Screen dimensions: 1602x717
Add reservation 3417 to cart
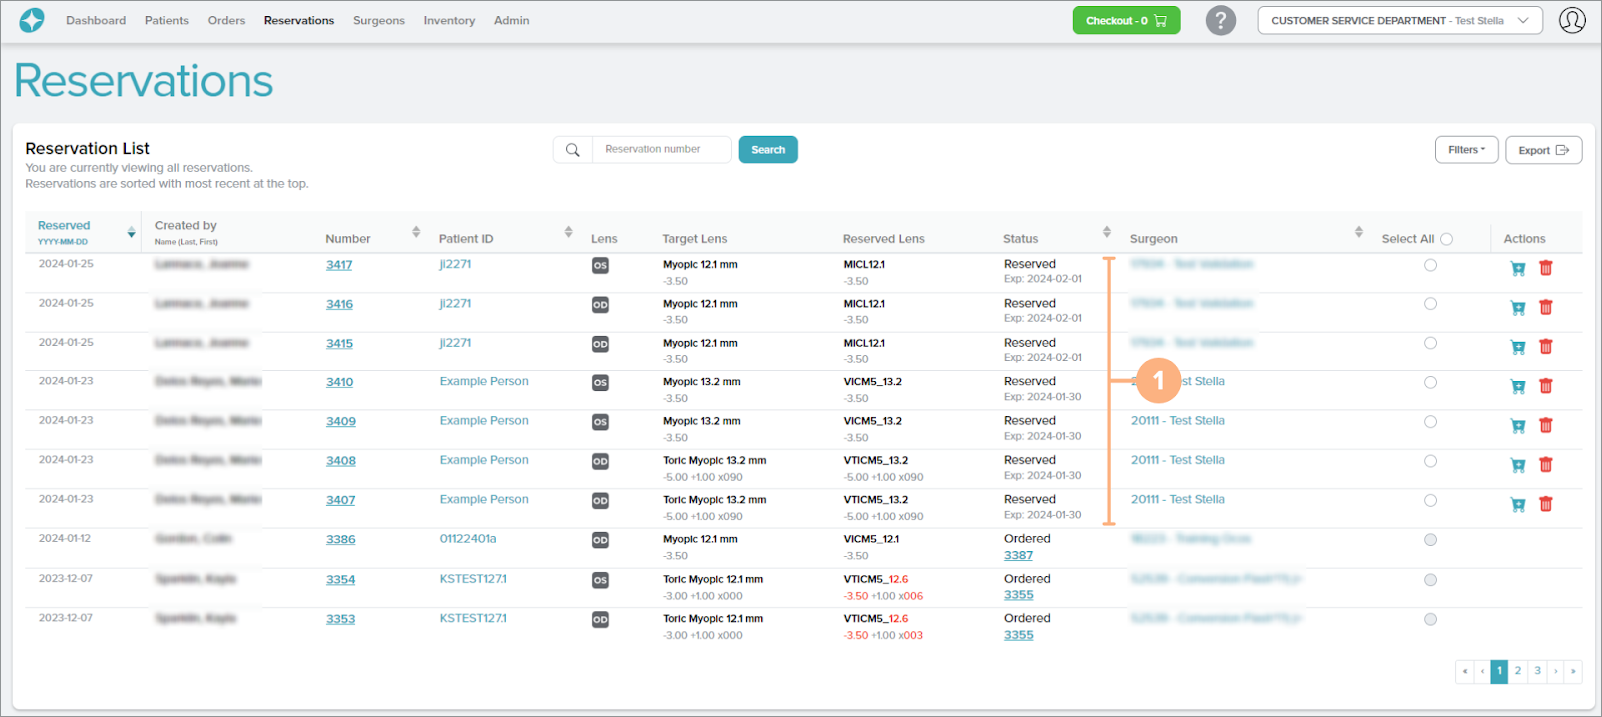point(1518,268)
